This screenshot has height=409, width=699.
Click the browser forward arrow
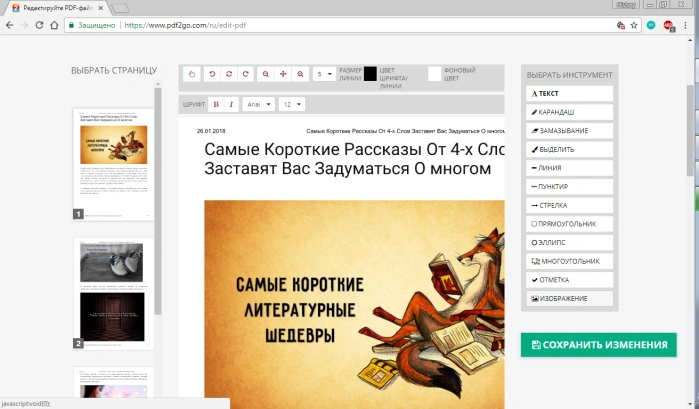(24, 25)
